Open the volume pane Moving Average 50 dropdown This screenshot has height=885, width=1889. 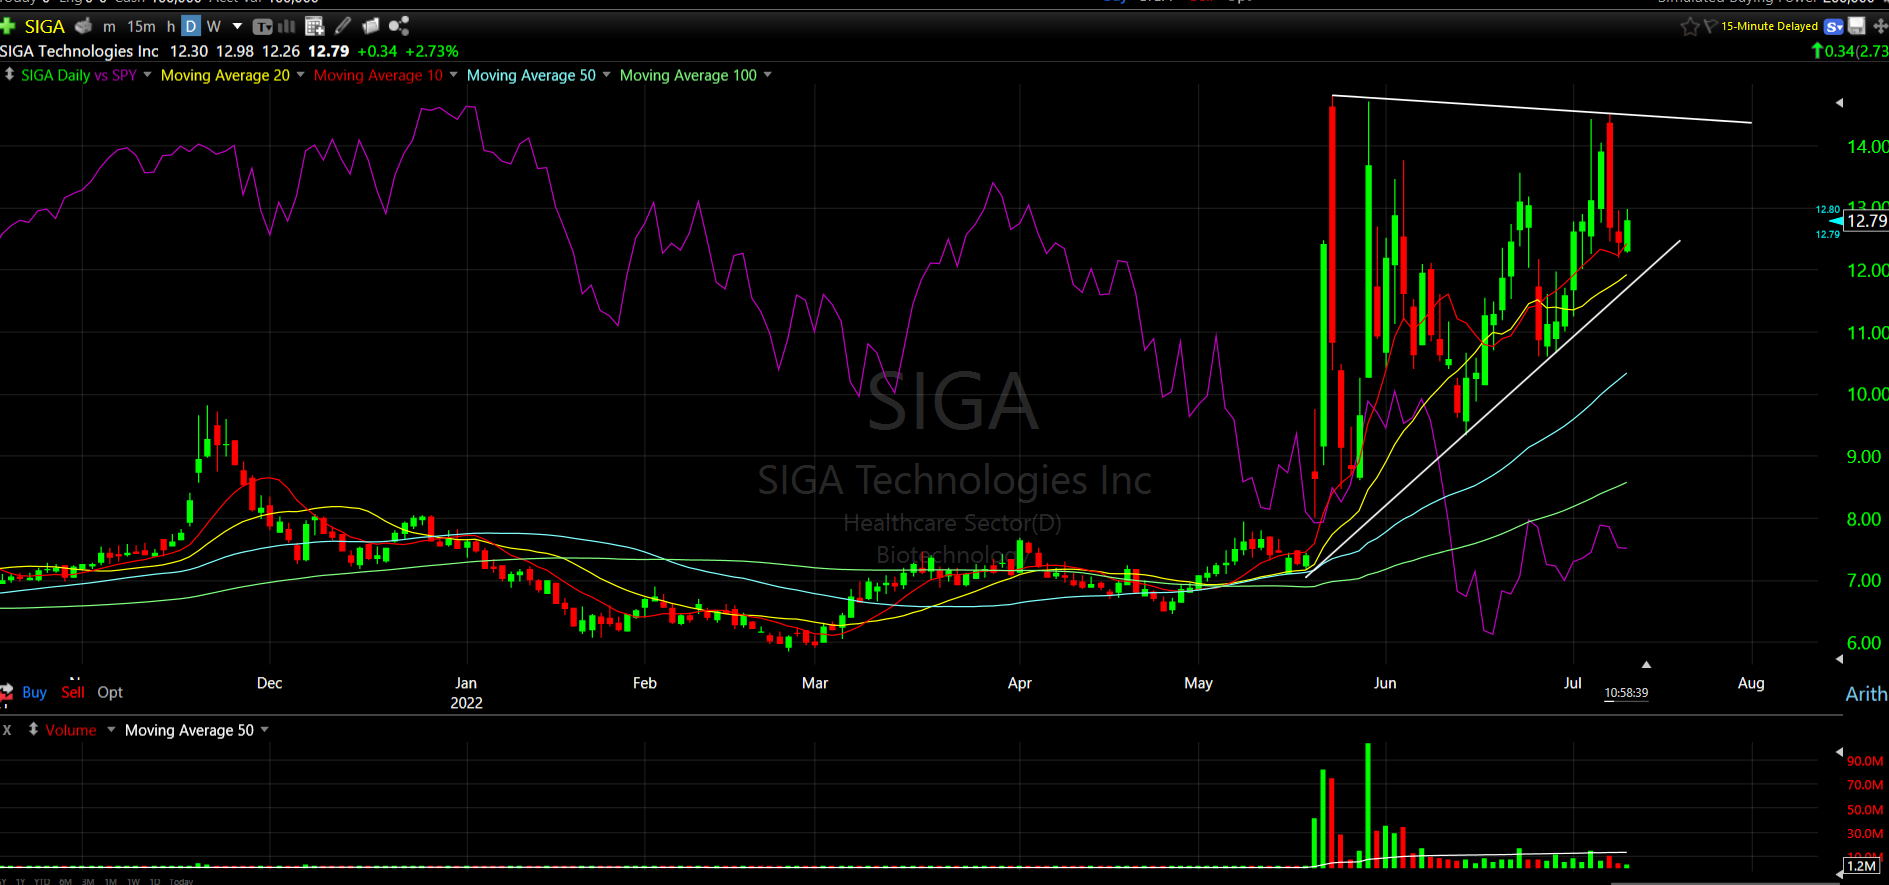pyautogui.click(x=265, y=730)
